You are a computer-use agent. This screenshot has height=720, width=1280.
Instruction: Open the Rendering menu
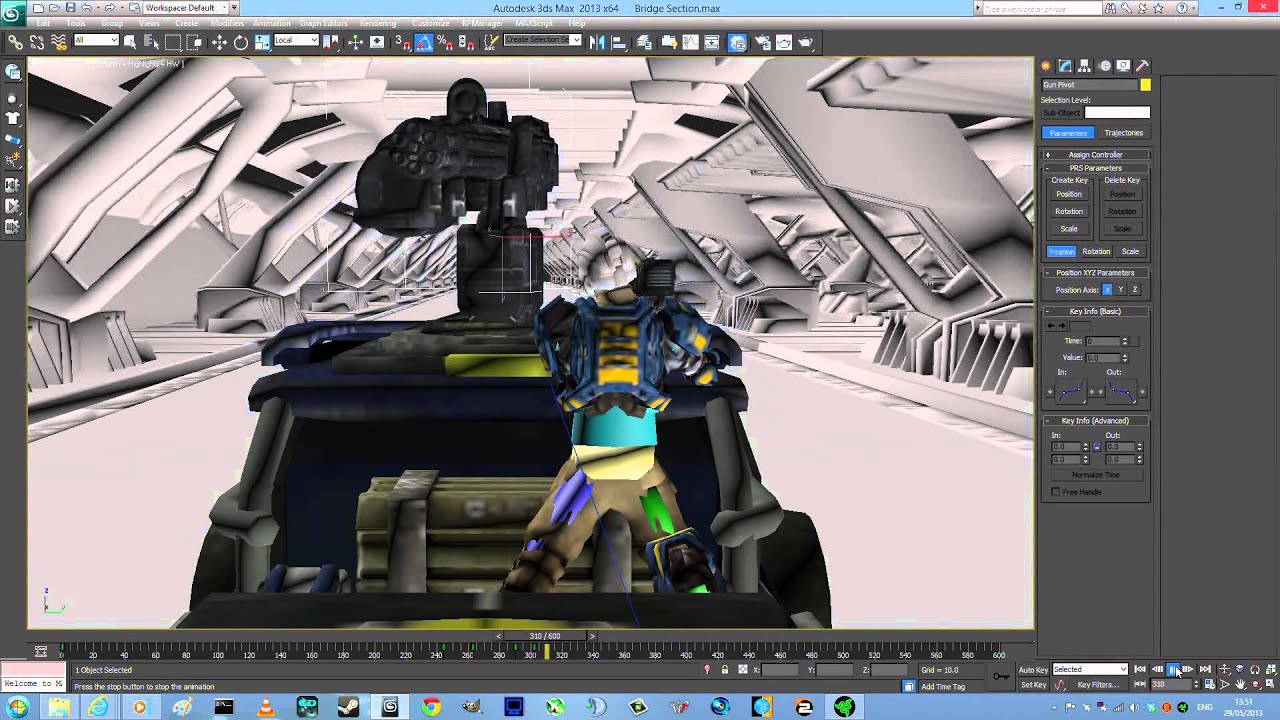click(x=378, y=23)
